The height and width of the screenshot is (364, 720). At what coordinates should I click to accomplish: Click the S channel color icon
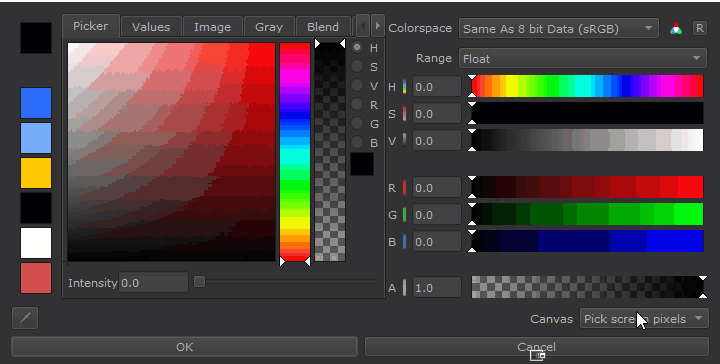tap(405, 114)
